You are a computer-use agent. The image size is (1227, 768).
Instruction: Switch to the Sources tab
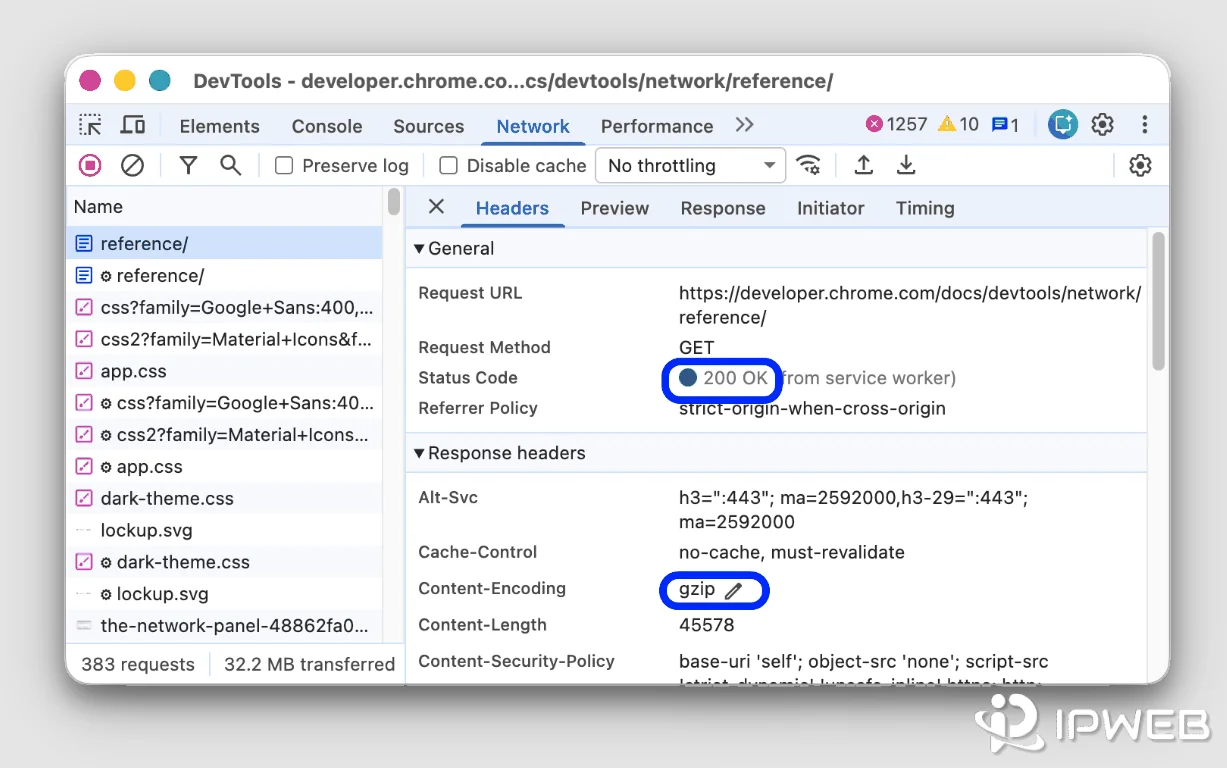(x=429, y=126)
